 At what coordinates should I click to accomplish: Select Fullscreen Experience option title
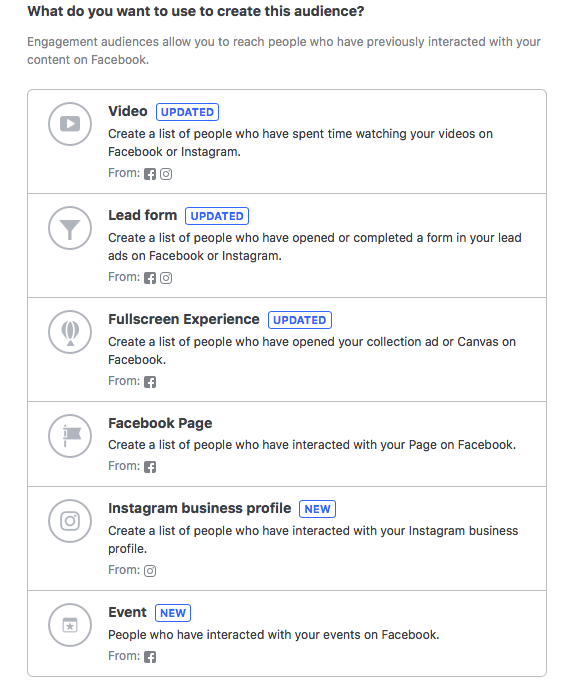click(184, 319)
